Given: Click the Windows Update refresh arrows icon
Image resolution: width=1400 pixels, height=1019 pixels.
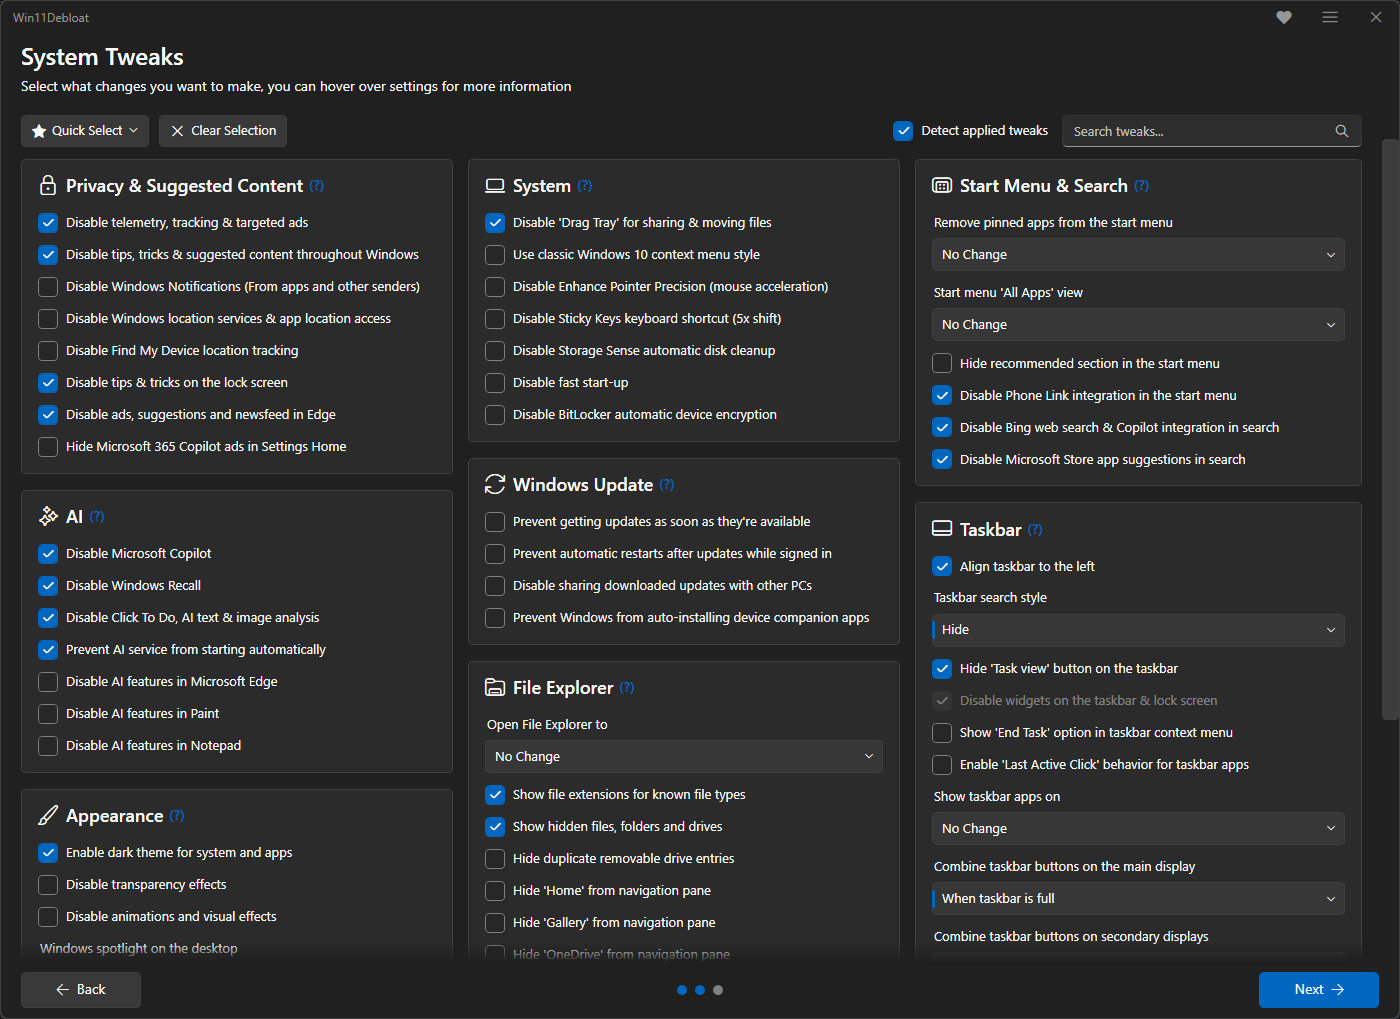Looking at the screenshot, I should [495, 484].
